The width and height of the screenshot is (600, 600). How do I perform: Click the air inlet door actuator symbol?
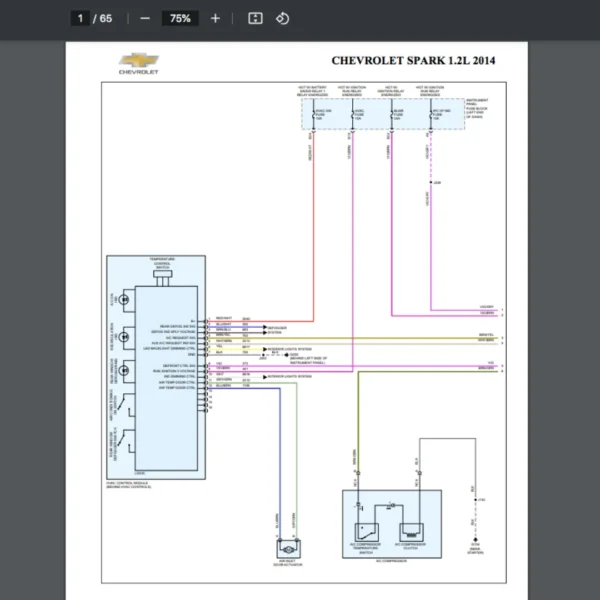pos(289,549)
